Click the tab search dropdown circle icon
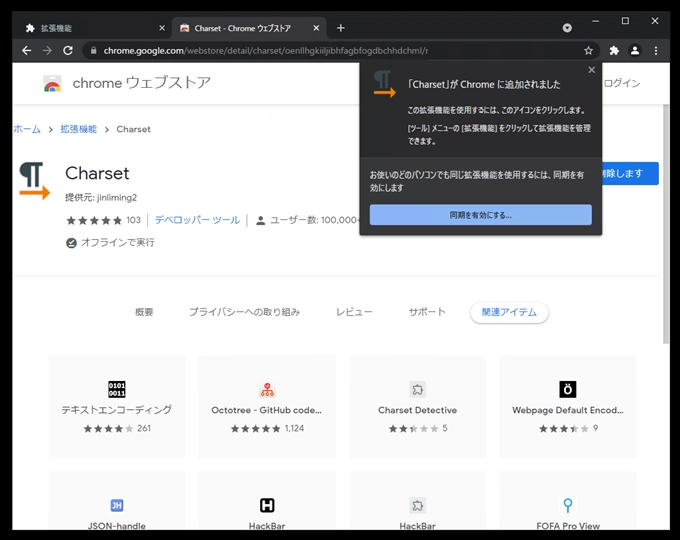This screenshot has height=540, width=680. pyautogui.click(x=567, y=28)
